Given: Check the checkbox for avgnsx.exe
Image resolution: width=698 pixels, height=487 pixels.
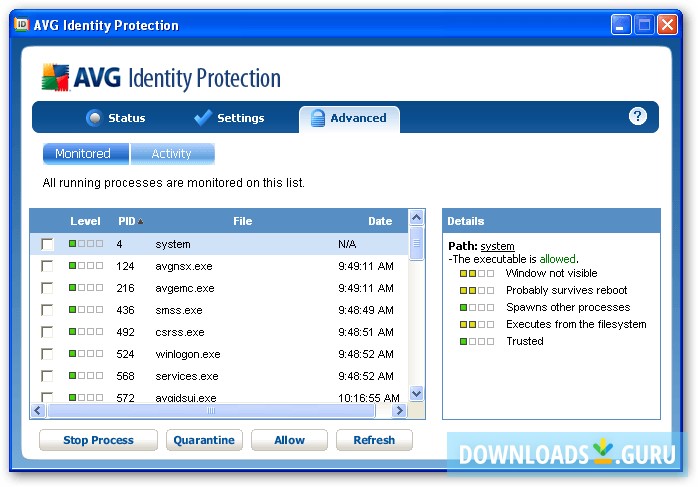Looking at the screenshot, I should (x=47, y=266).
